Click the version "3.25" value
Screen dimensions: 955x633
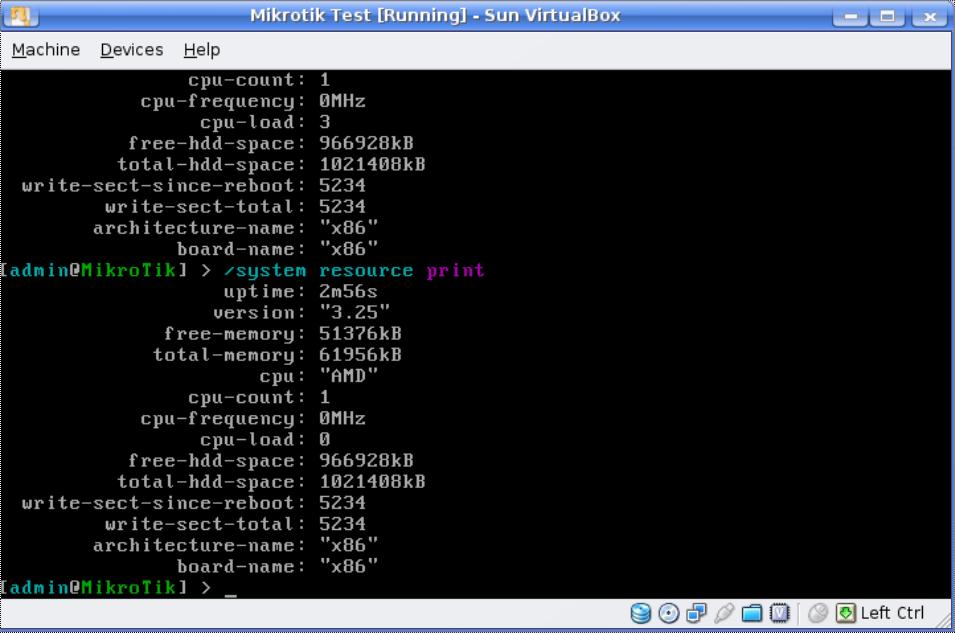[x=354, y=313]
